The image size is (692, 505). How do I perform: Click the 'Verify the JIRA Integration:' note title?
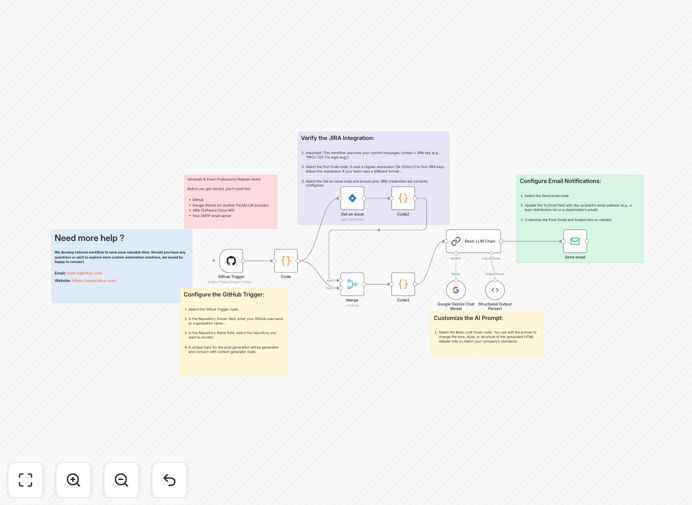click(x=337, y=138)
